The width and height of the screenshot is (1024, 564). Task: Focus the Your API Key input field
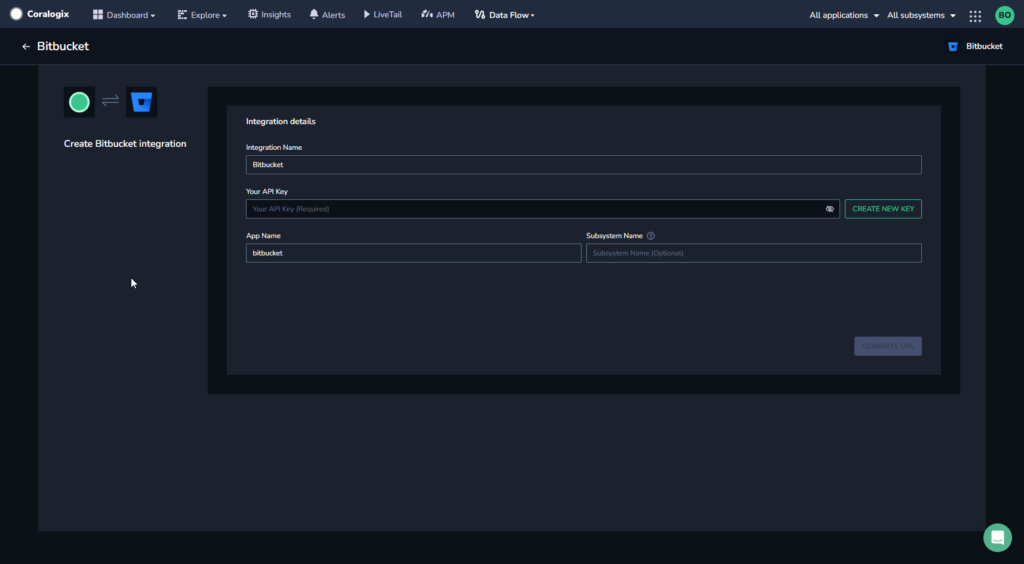(x=543, y=209)
